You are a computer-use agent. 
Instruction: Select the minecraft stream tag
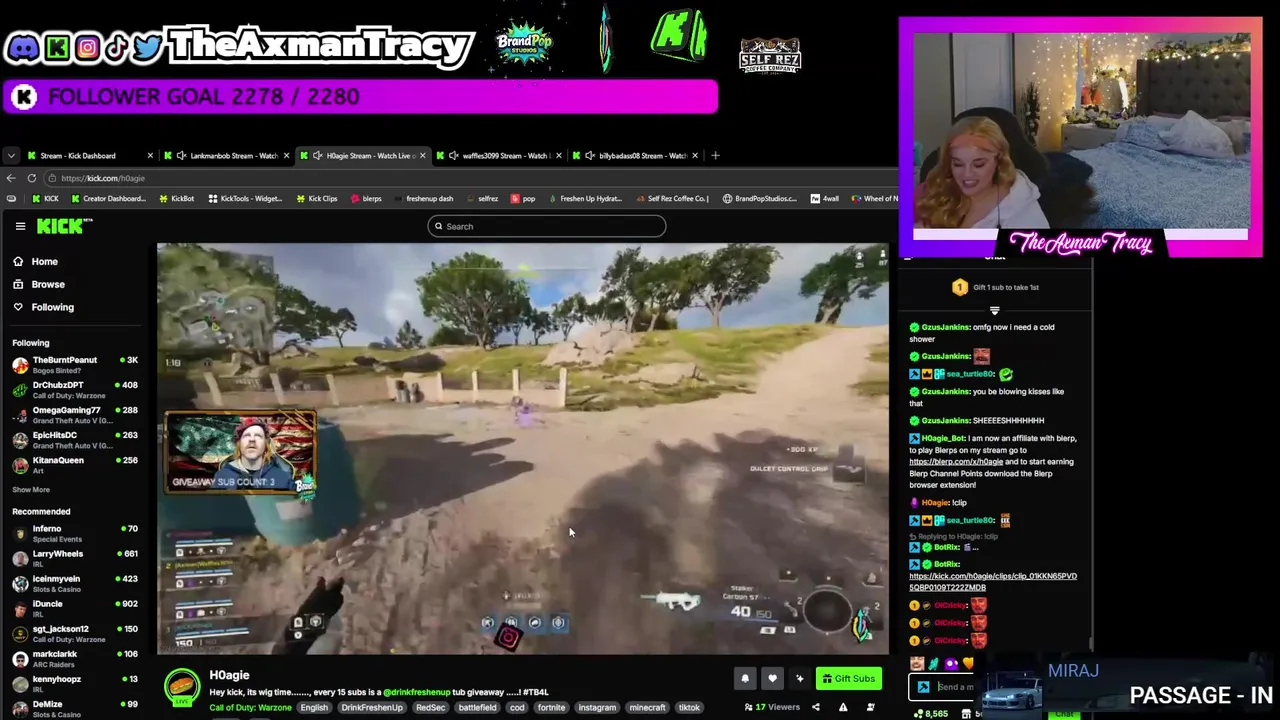tap(647, 708)
